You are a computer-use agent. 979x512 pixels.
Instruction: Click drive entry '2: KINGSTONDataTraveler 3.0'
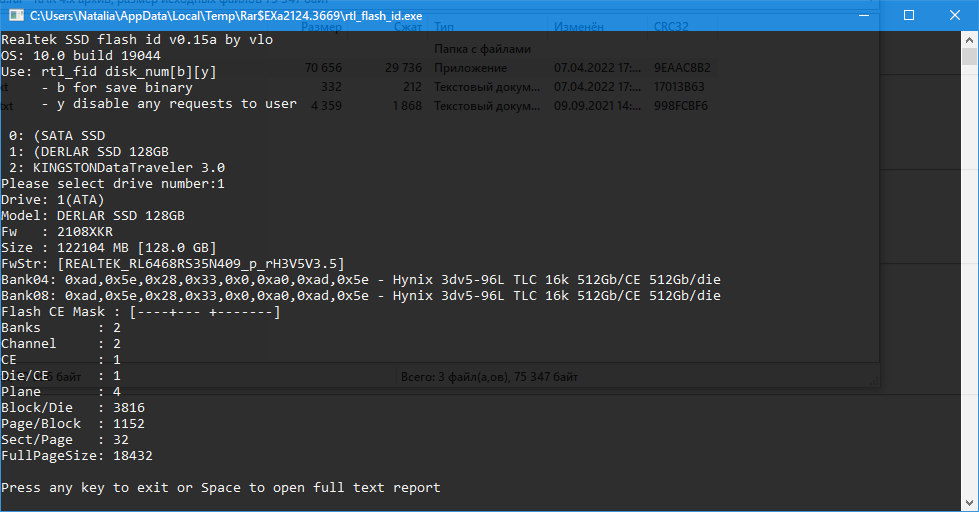click(117, 167)
